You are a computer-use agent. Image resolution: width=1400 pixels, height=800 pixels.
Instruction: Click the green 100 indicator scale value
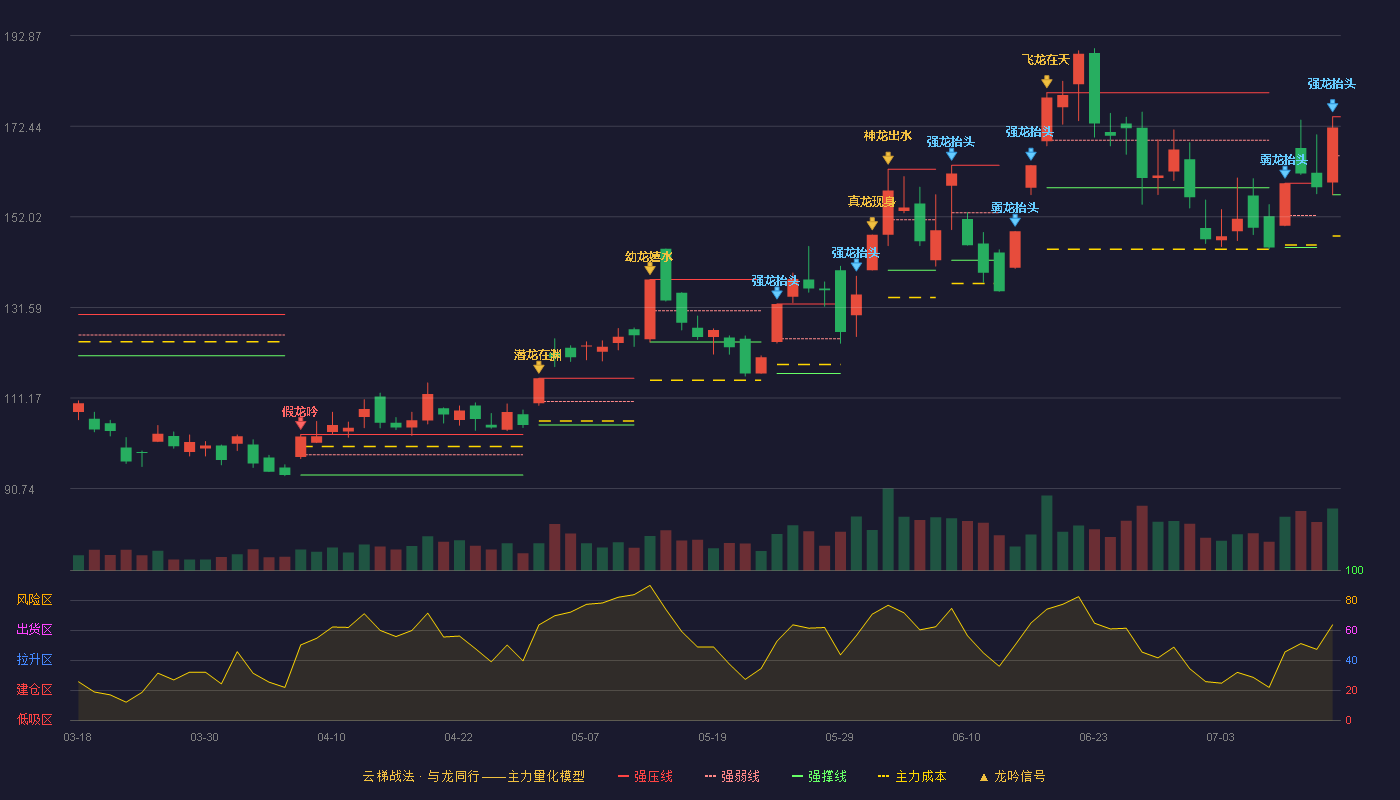[1354, 571]
